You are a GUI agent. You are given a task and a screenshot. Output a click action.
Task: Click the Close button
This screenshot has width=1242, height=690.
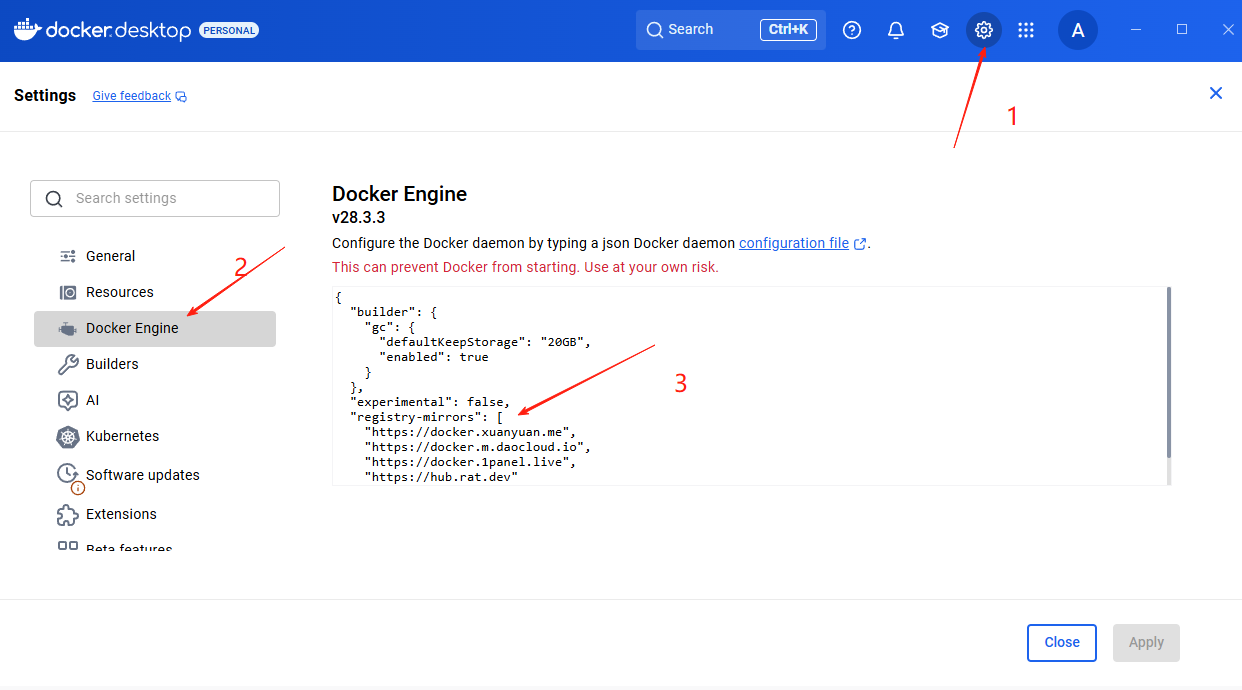click(1062, 642)
